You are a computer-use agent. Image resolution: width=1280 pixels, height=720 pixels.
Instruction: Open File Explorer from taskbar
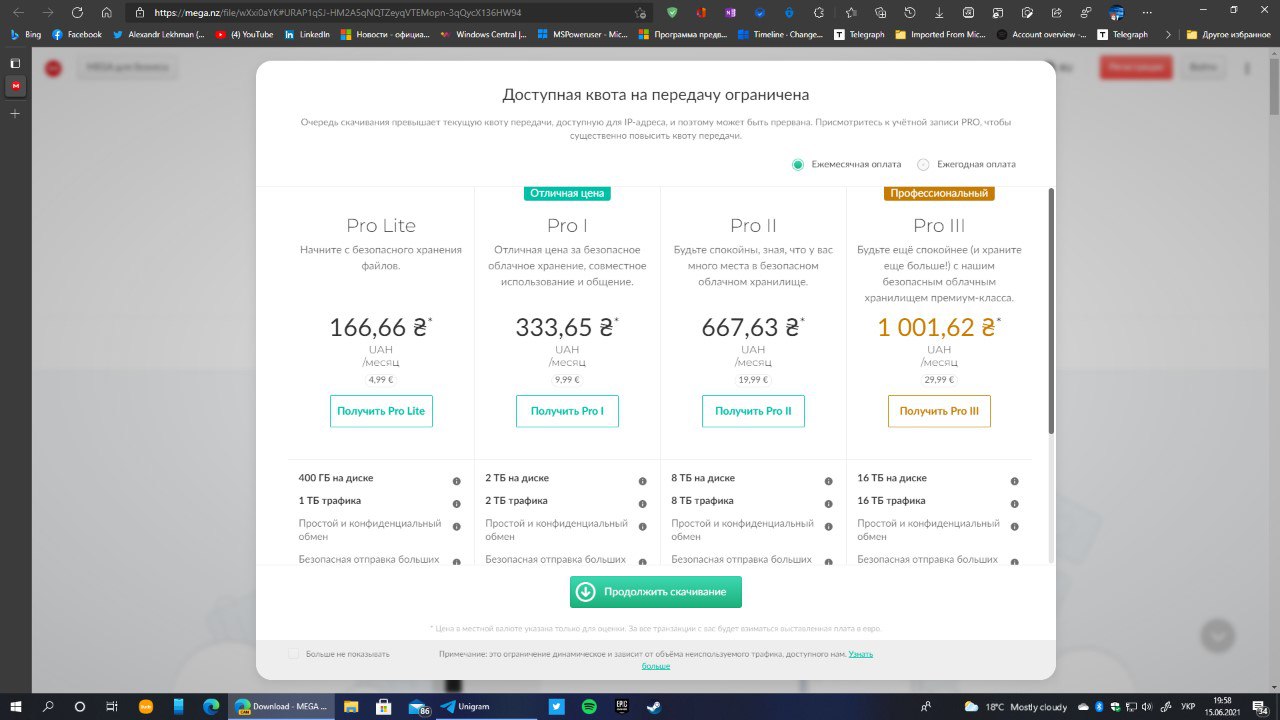[350, 706]
